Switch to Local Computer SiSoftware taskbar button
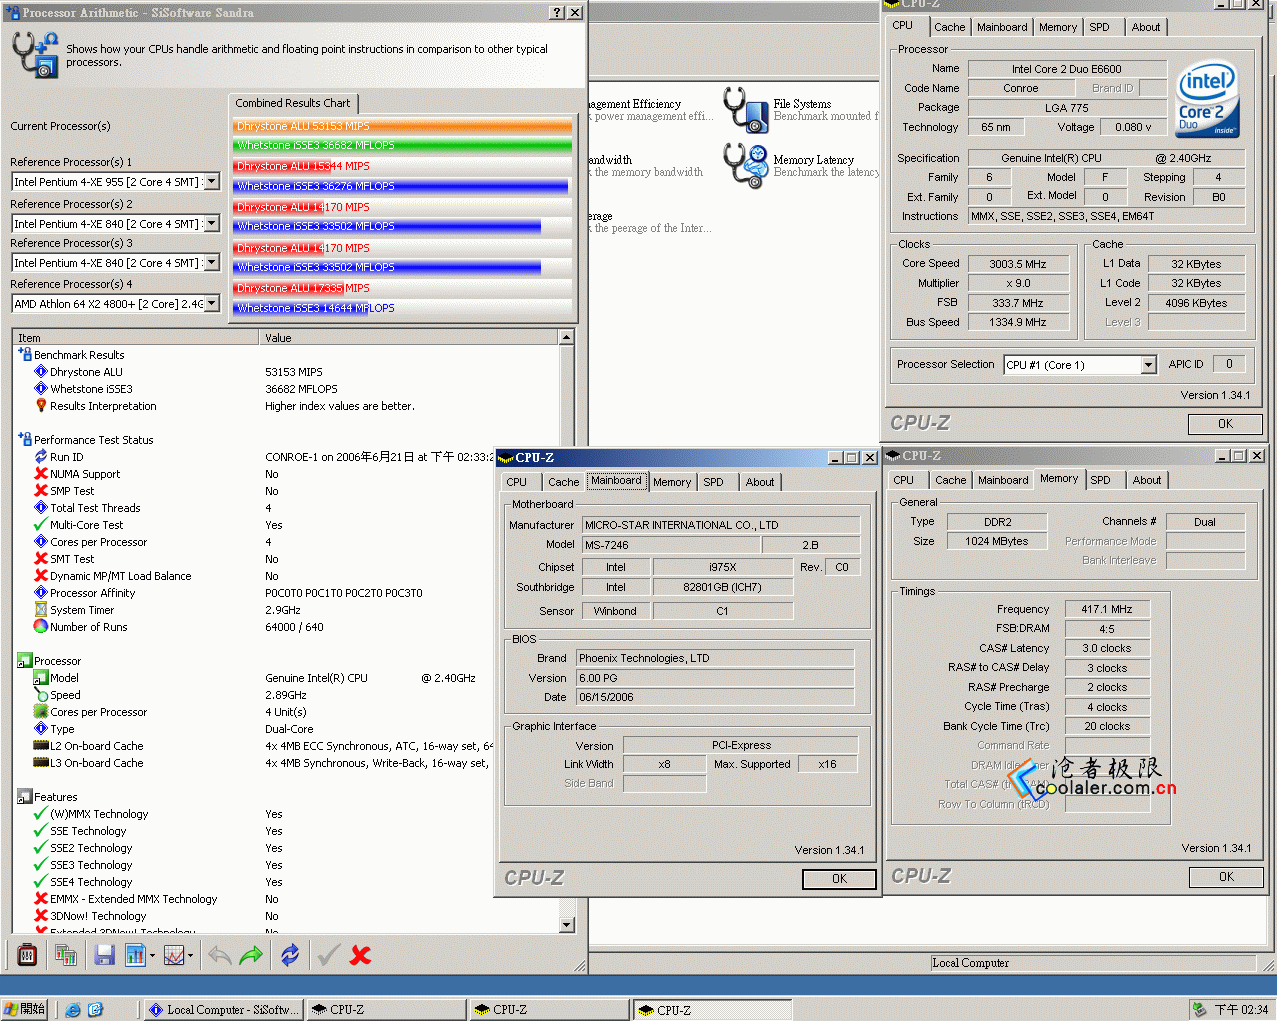Screen dimensions: 1277x1021 point(223,1010)
